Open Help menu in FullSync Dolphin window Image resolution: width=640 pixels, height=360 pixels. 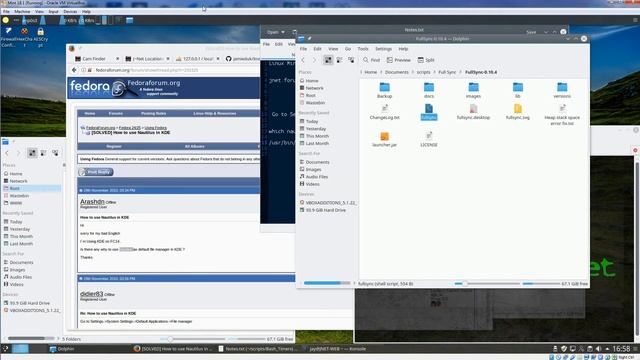click(x=403, y=49)
